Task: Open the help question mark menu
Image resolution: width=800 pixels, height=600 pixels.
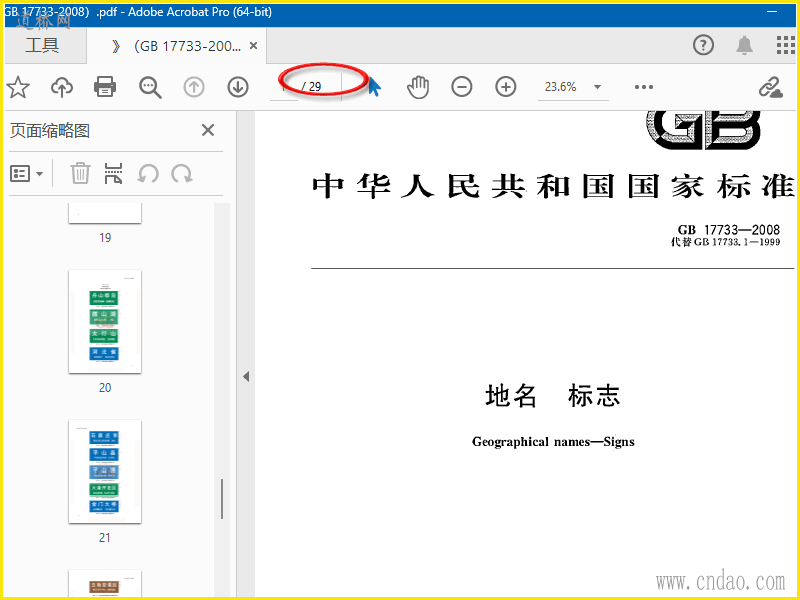Action: point(703,45)
